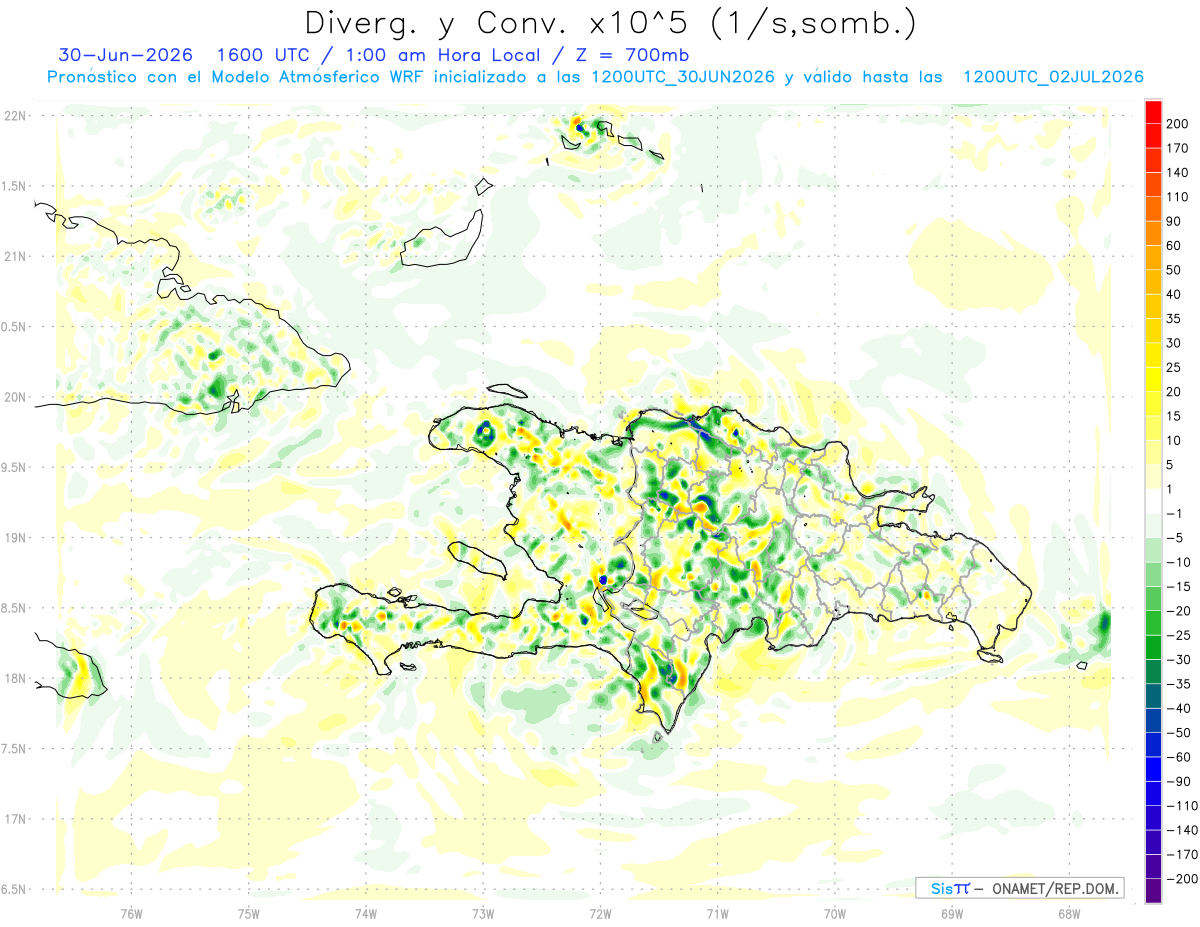Click the legend value '140'

pos(1179,173)
